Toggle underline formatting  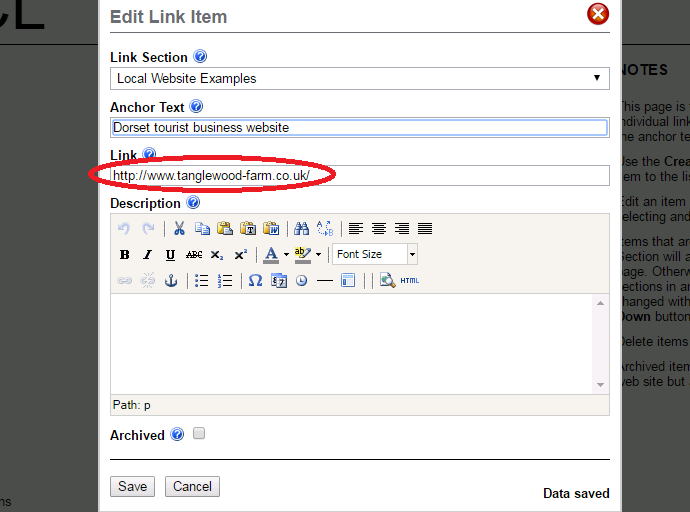tap(170, 254)
